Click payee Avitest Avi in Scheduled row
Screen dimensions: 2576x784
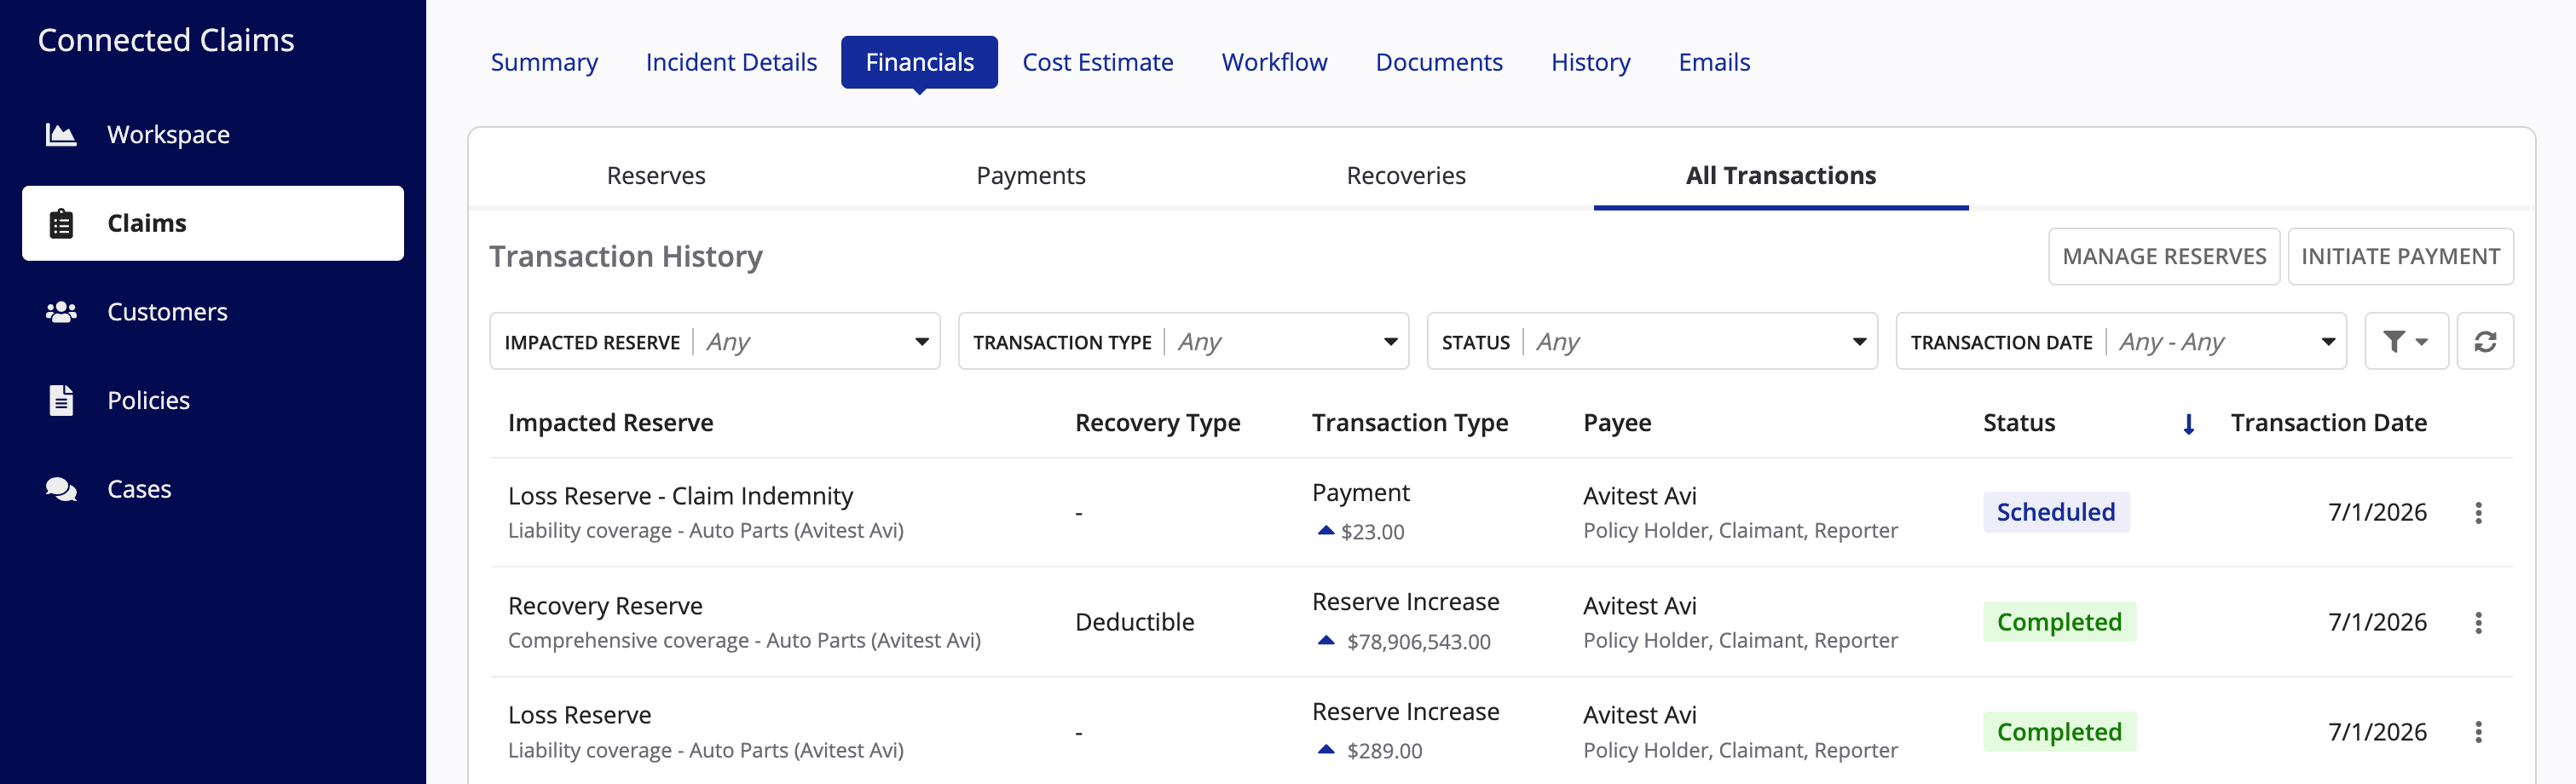1640,496
